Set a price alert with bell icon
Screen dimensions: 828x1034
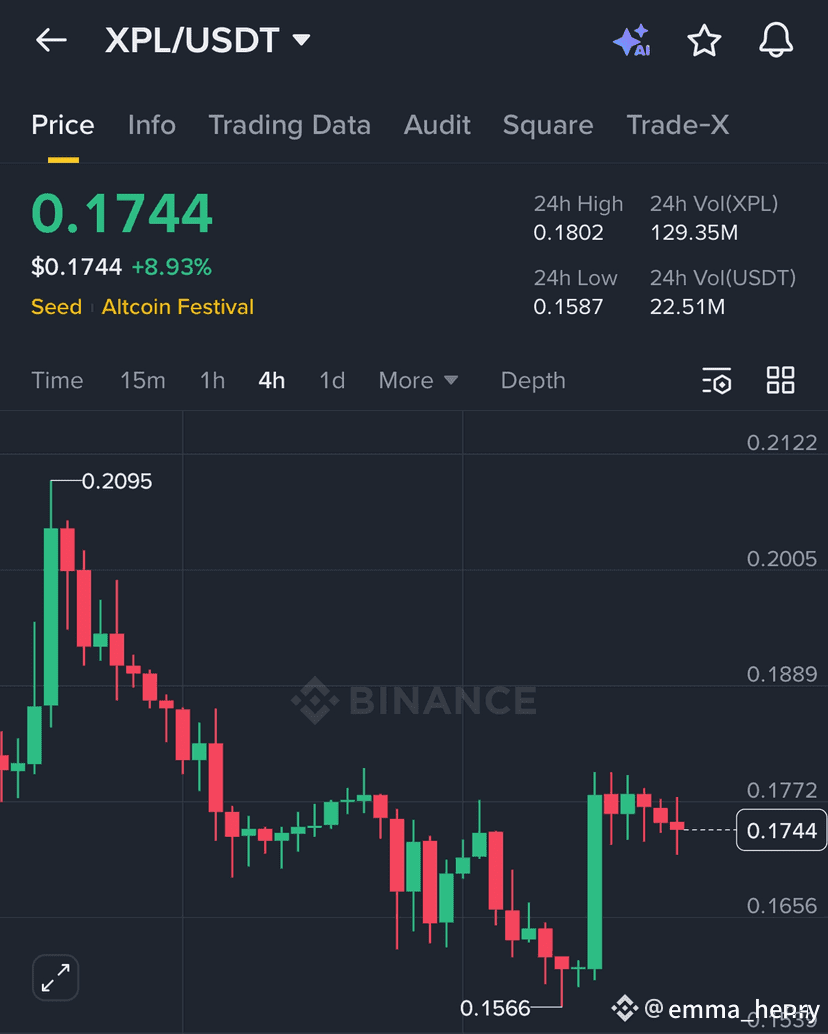point(776,40)
